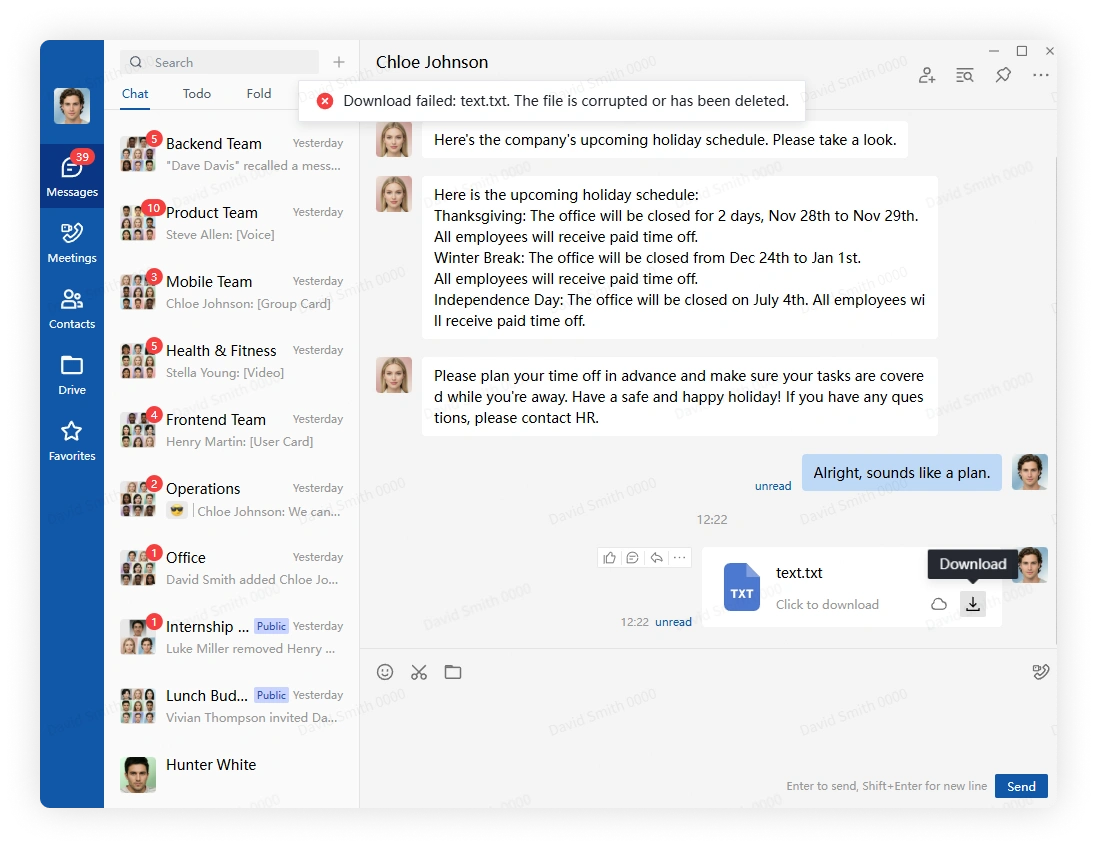The image size is (1097, 848).
Task: Click the Search input field
Action: [x=220, y=62]
